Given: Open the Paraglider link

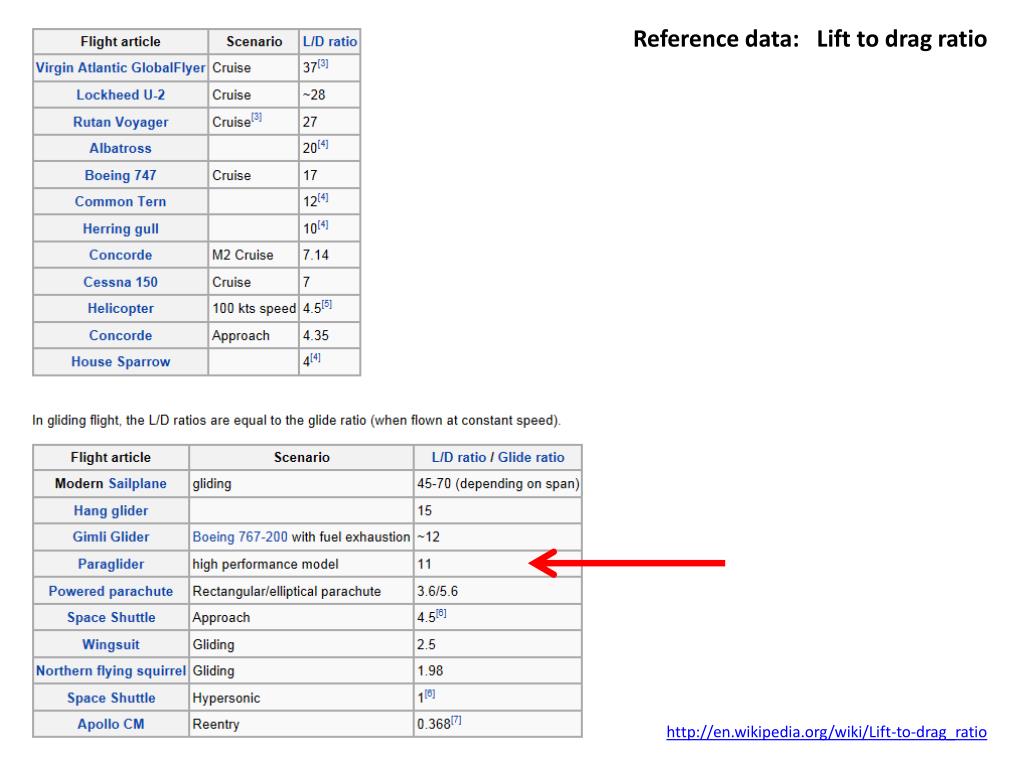Looking at the screenshot, I should tap(110, 564).
